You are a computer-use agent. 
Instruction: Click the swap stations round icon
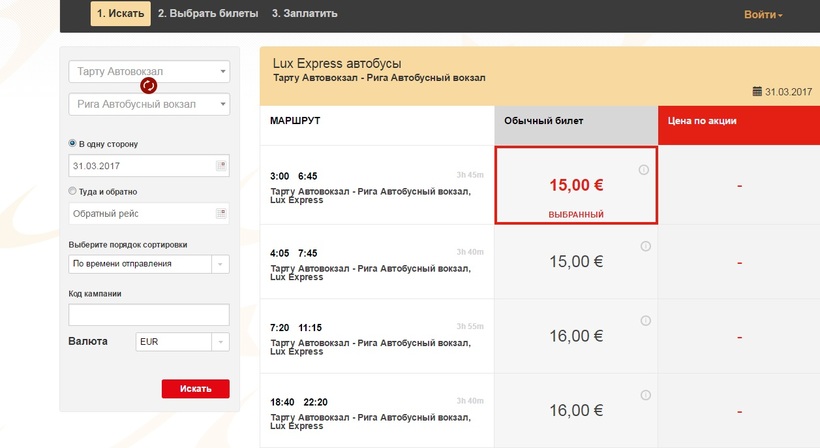(x=148, y=86)
